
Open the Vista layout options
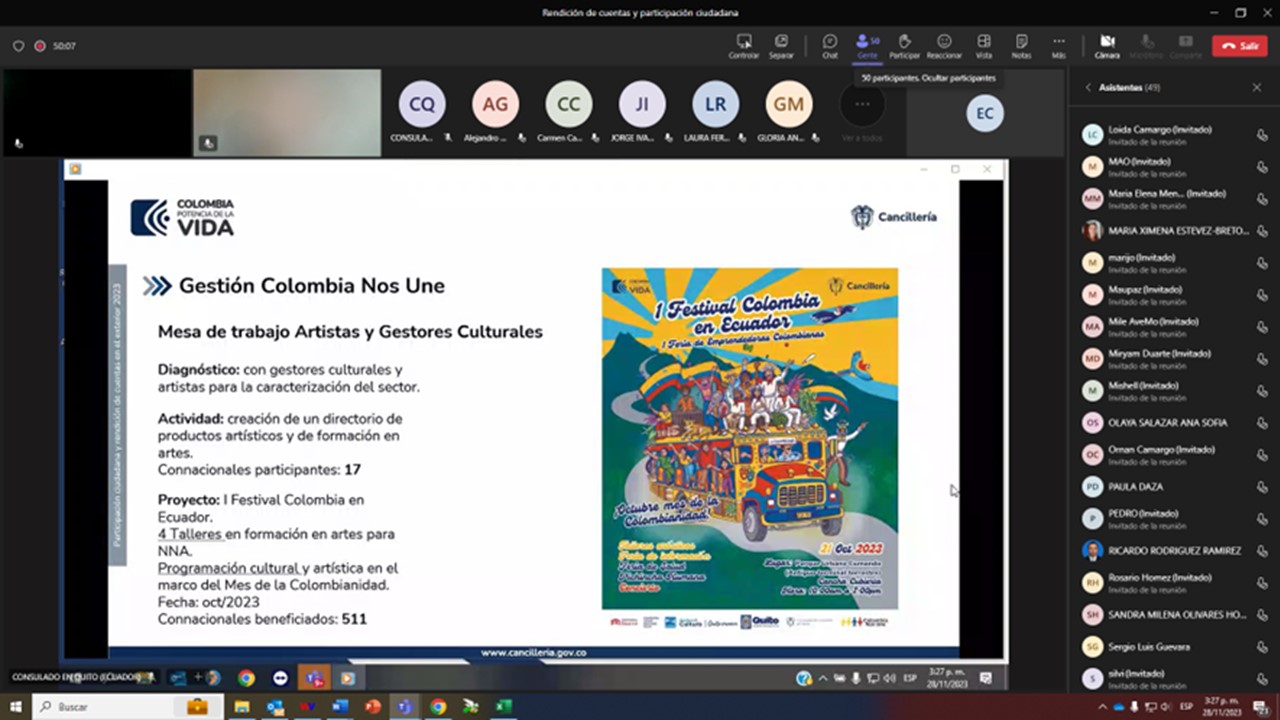[x=984, y=46]
